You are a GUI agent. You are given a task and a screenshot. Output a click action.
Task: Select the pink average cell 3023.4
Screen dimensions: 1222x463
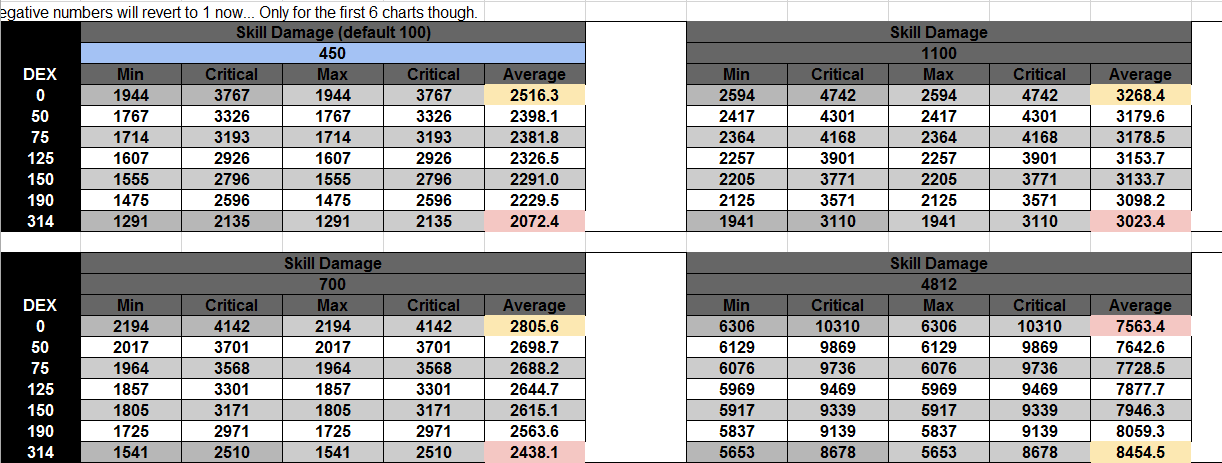[x=1140, y=221]
